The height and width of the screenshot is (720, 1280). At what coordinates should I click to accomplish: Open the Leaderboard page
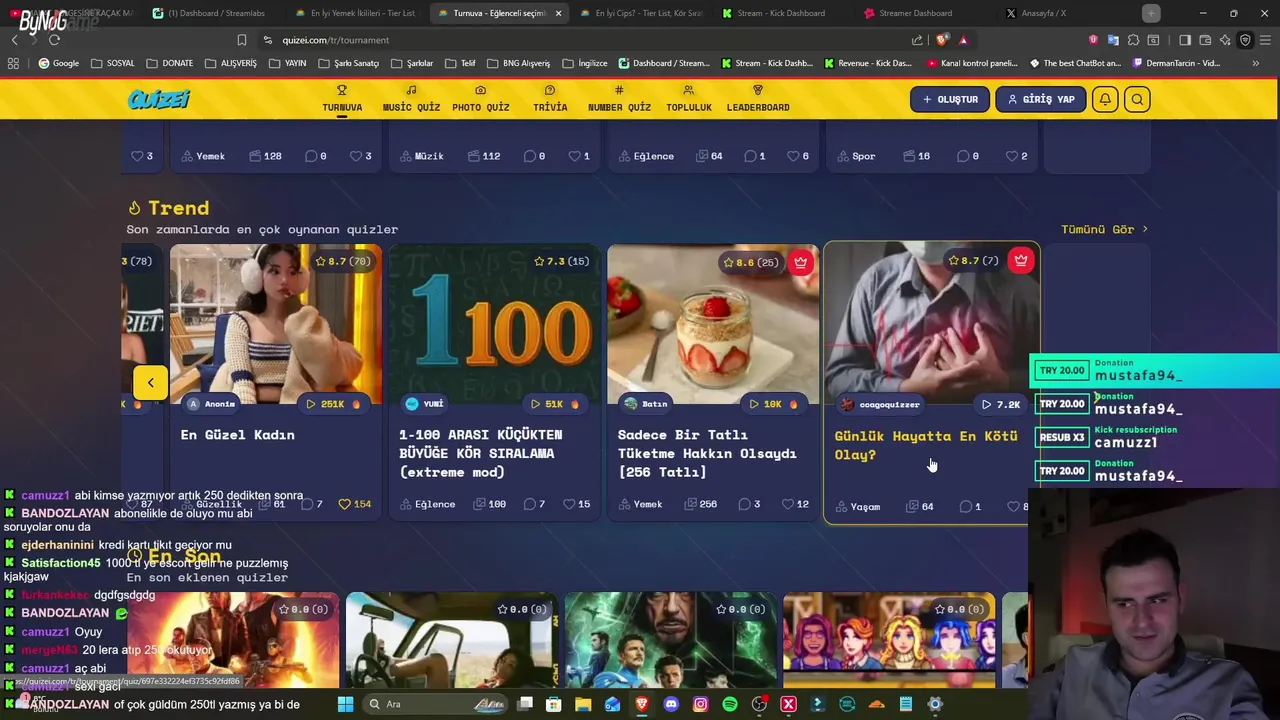coord(758,98)
